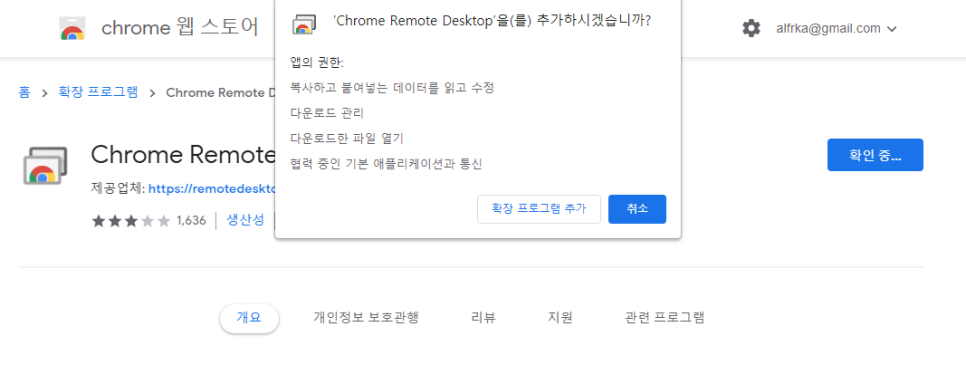The width and height of the screenshot is (966, 365).
Task: Open the 지원 tab
Action: pyautogui.click(x=560, y=318)
